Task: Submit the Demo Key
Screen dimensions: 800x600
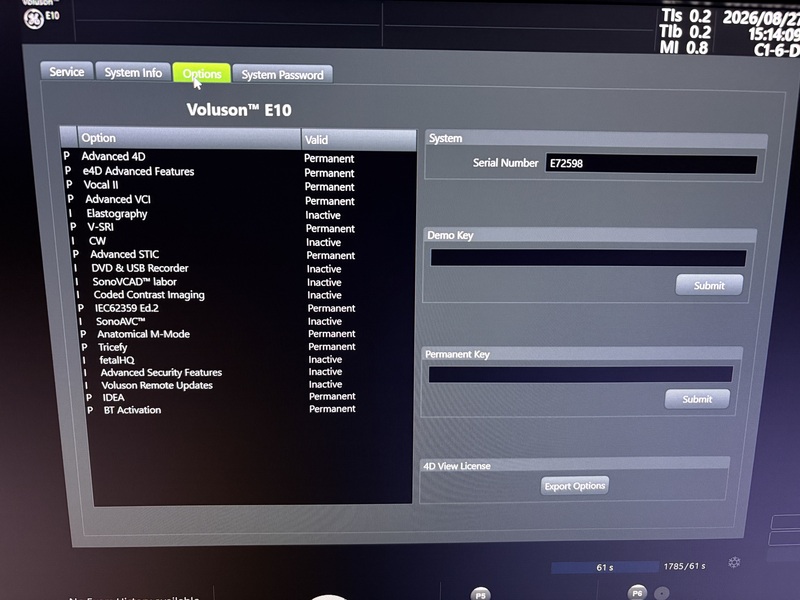Action: [709, 285]
